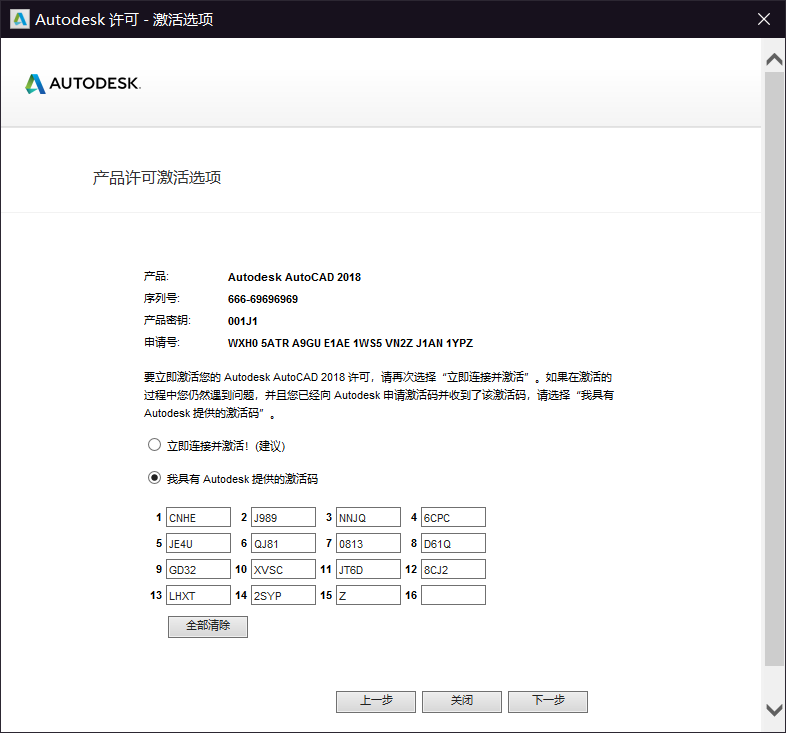Click activation code field 7 containing 0813
The height and width of the screenshot is (733, 786).
click(x=368, y=543)
